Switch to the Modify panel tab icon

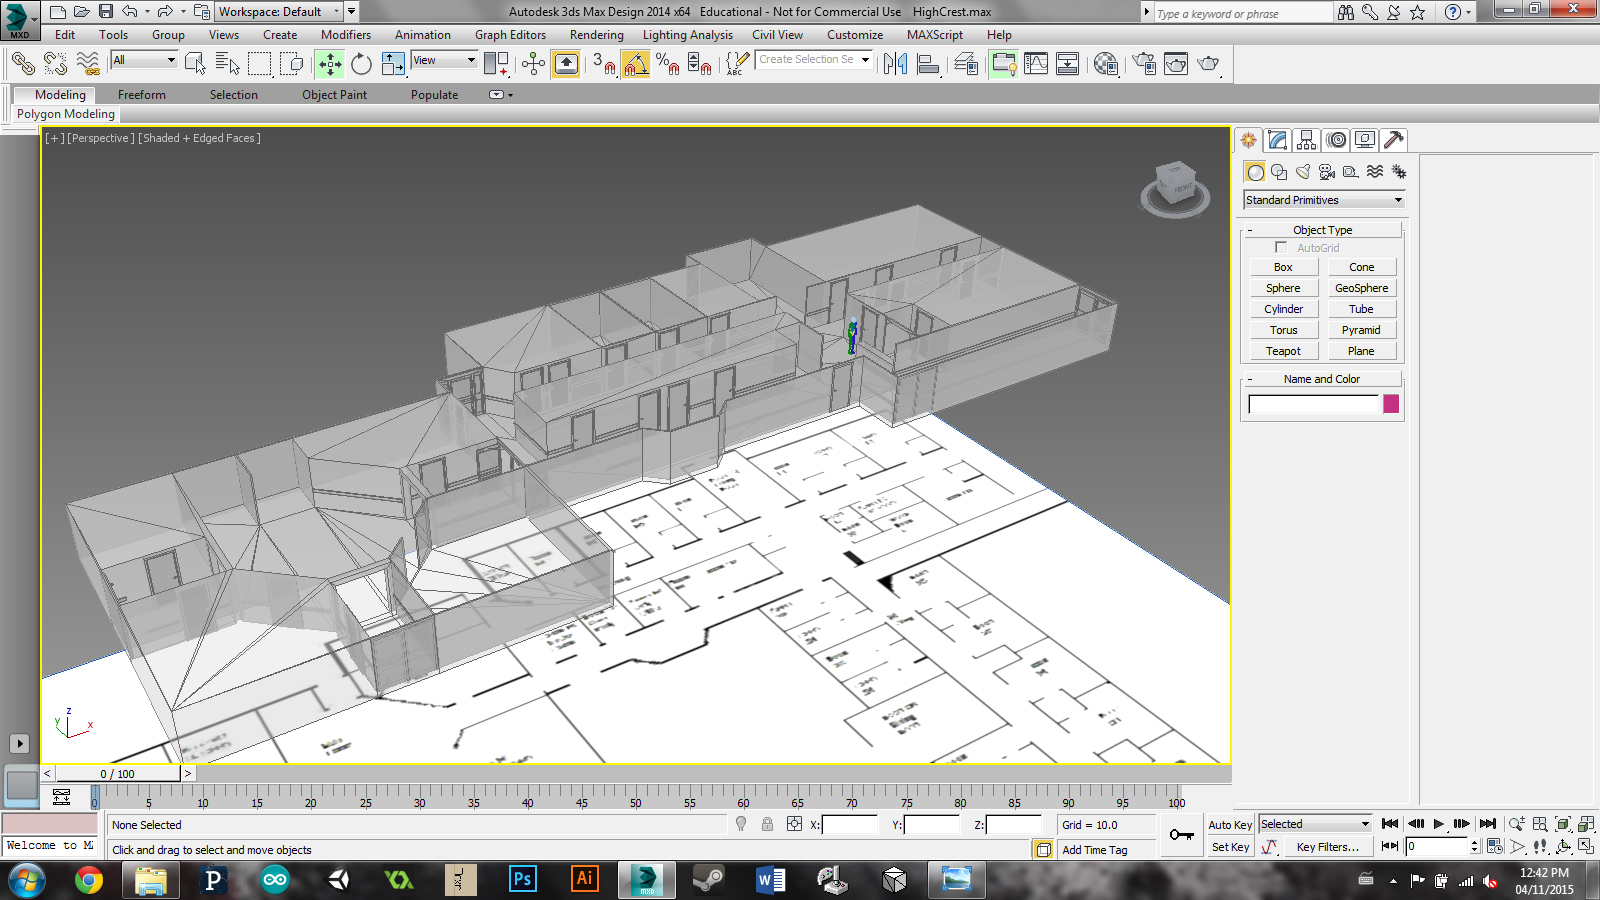[x=1277, y=140]
